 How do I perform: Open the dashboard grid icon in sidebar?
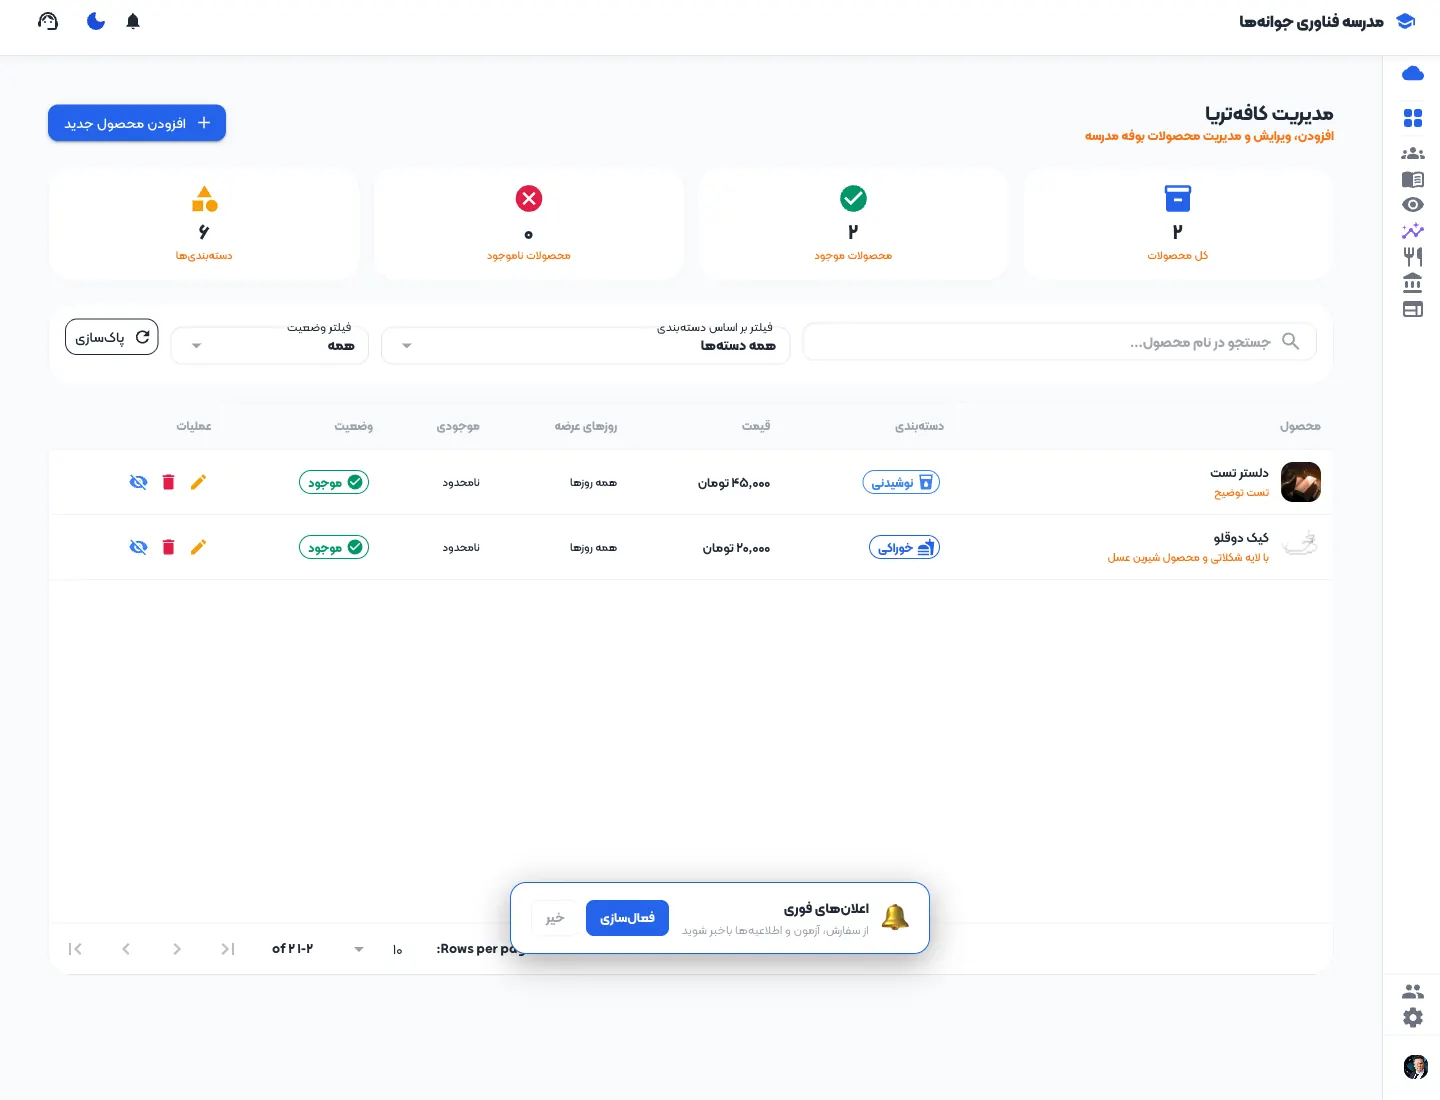(x=1413, y=118)
